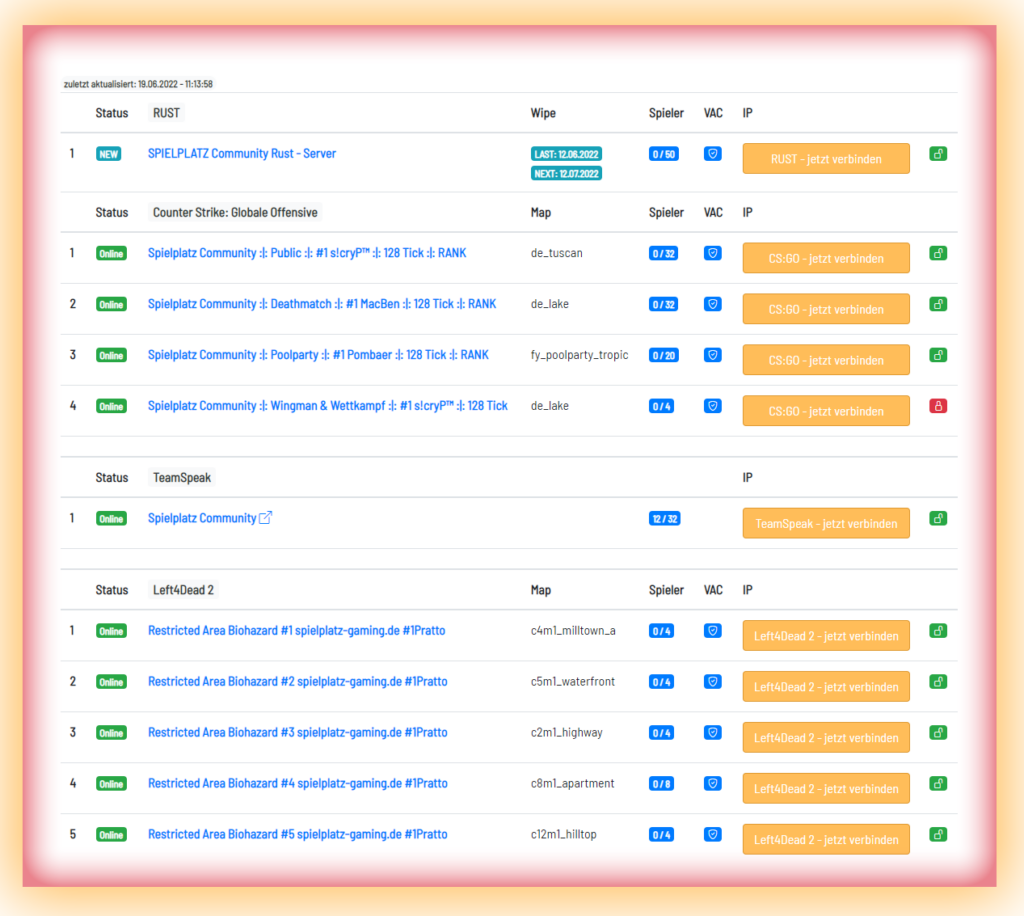
Task: Click green unlock icon for Biohazard #5 server
Action: (938, 834)
